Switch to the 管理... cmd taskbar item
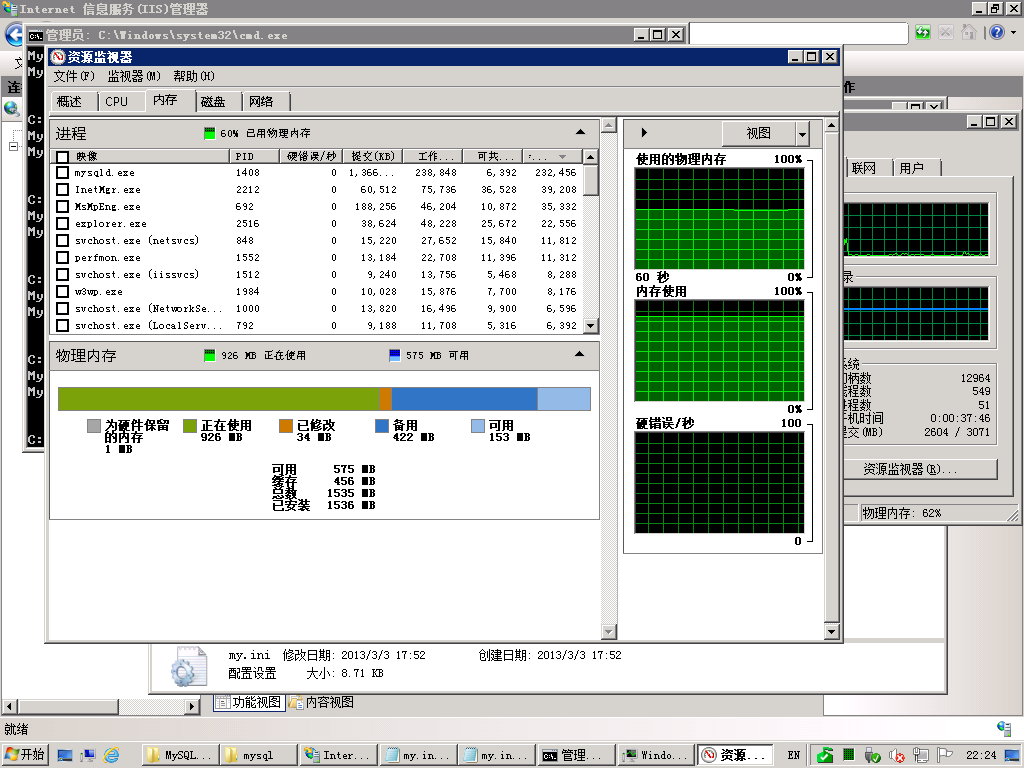This screenshot has height=768, width=1024. click(x=575, y=756)
